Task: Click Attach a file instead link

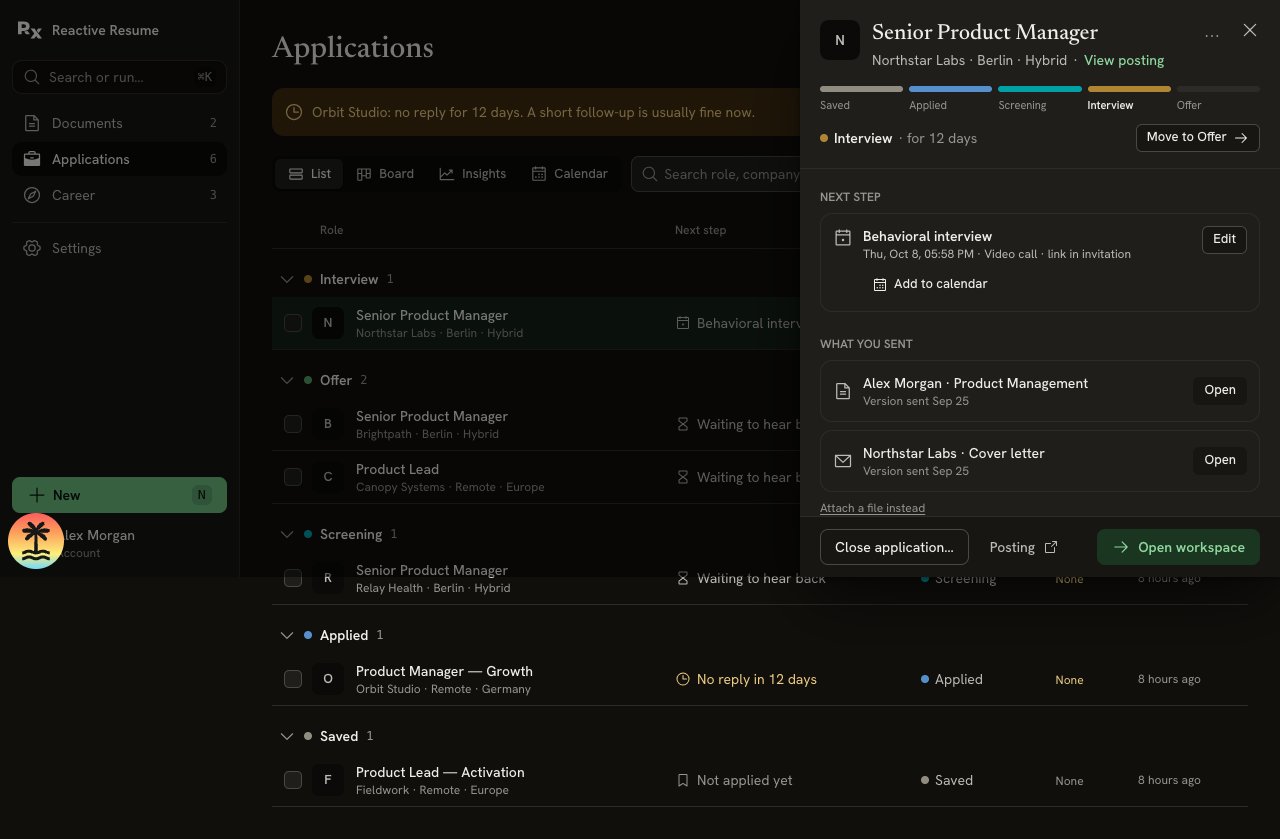Action: [x=872, y=508]
